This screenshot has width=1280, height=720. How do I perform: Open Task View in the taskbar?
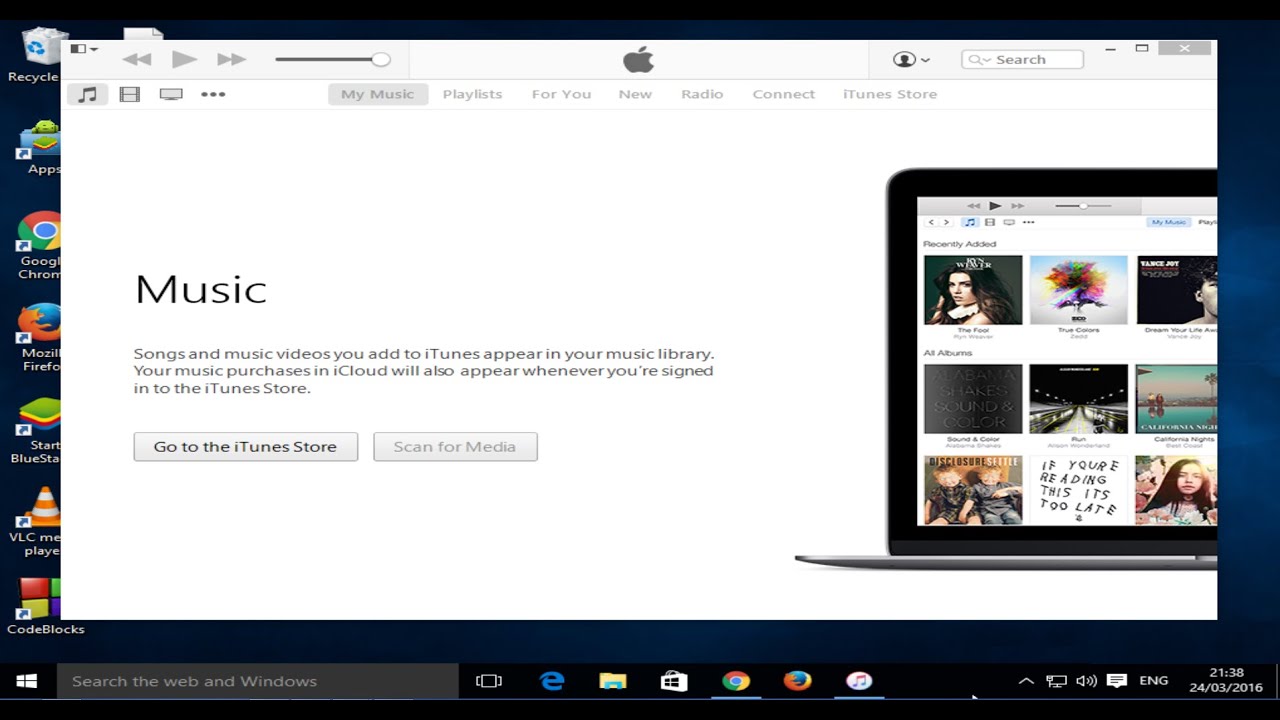coord(489,681)
